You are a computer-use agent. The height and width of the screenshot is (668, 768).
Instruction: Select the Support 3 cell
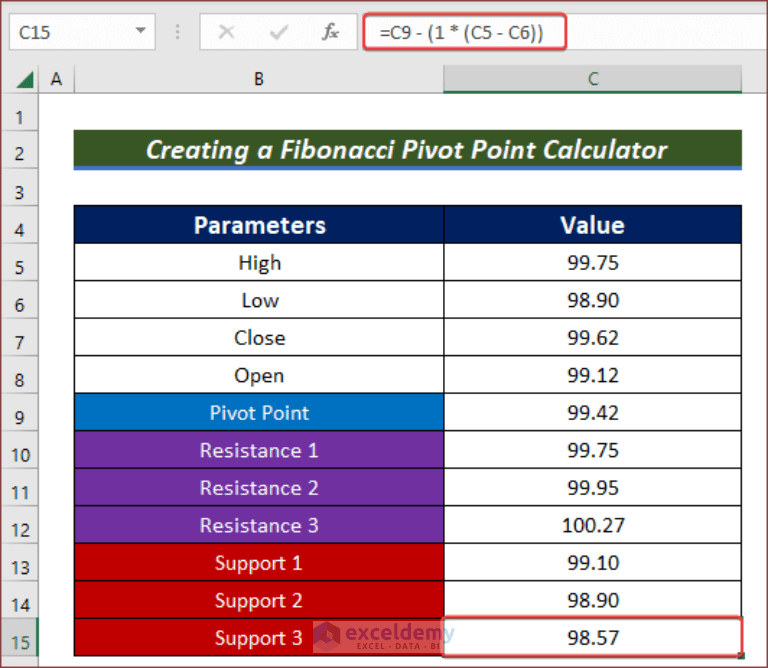[x=259, y=638]
